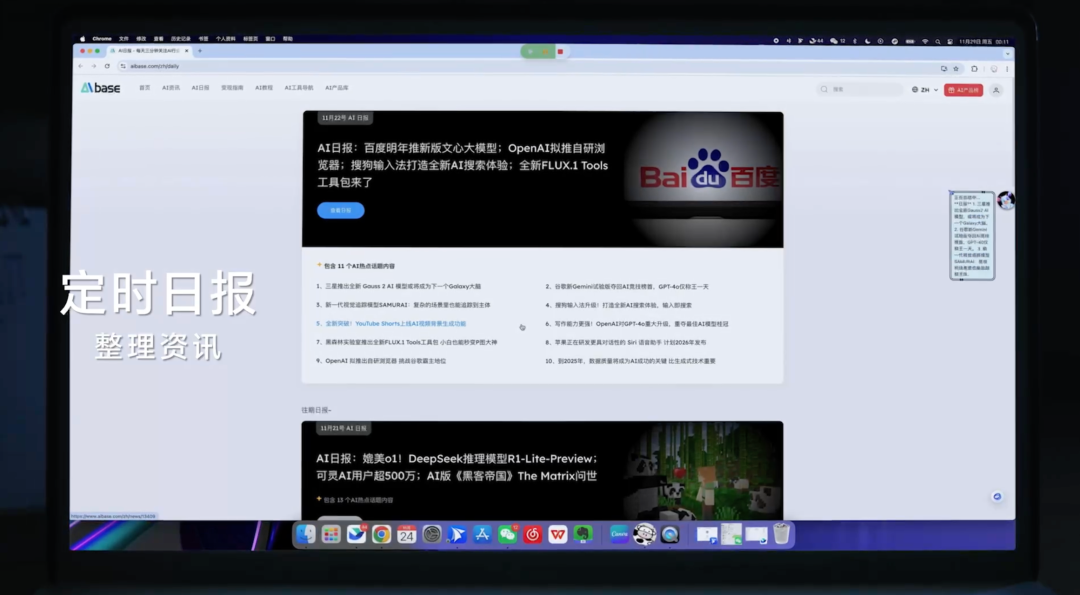Open Evernote in the dock
This screenshot has height=595, width=1080.
click(x=583, y=534)
